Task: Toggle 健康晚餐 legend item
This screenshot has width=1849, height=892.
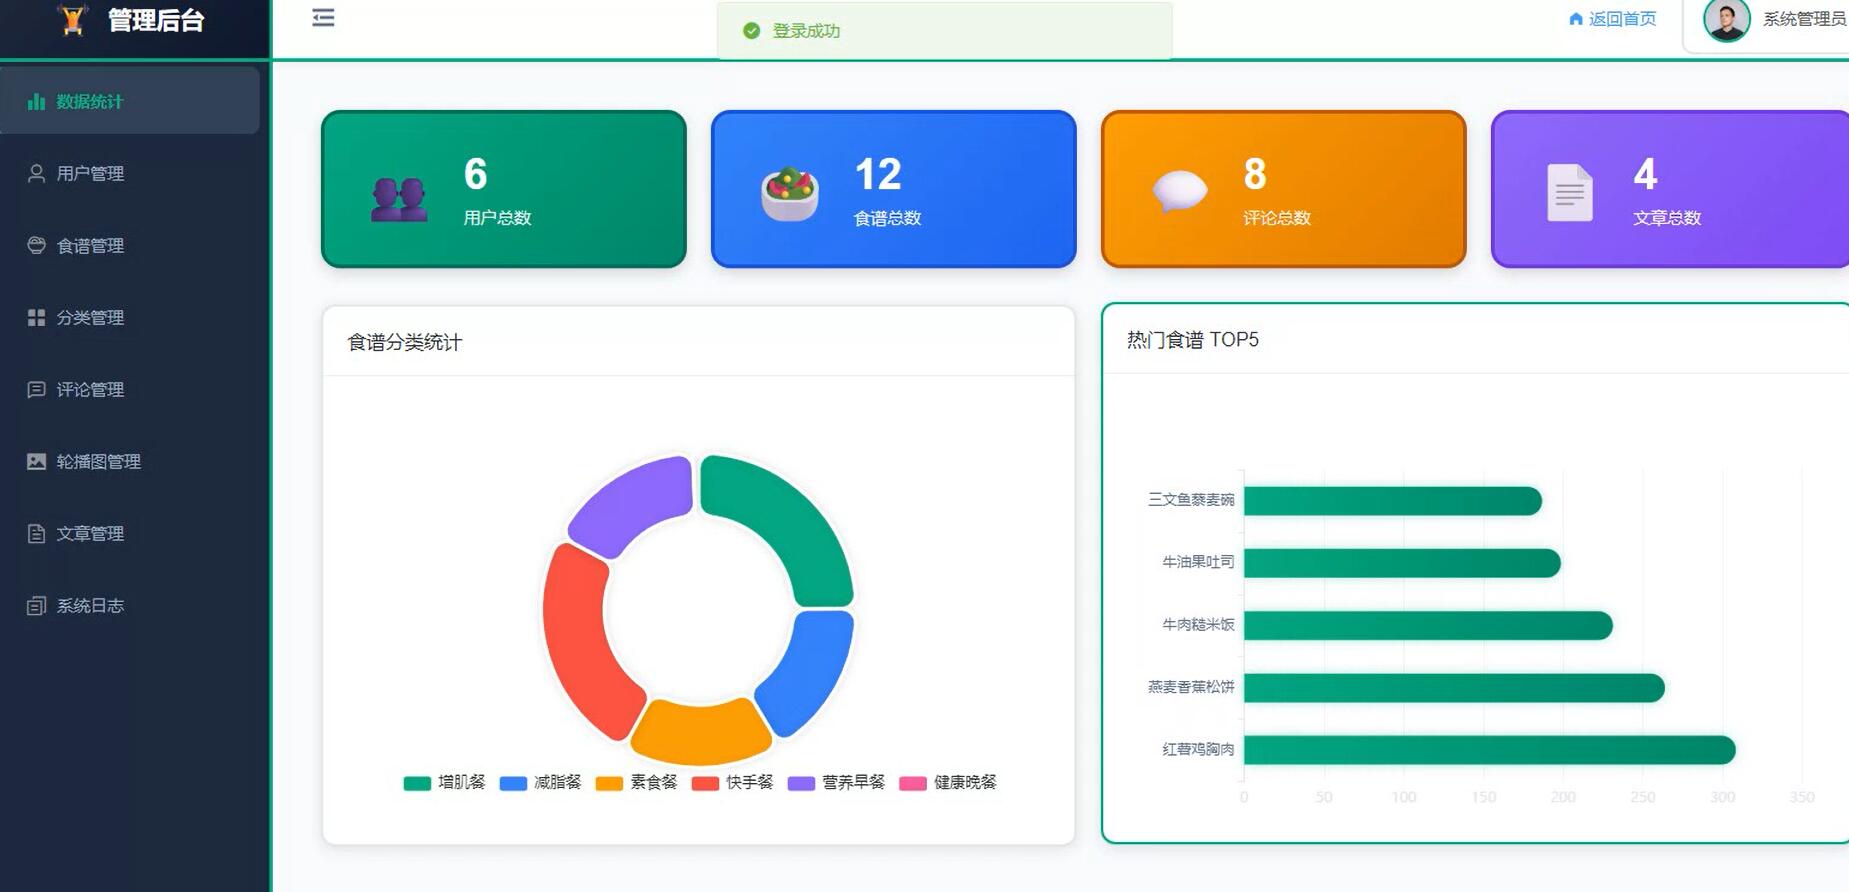Action: (948, 782)
